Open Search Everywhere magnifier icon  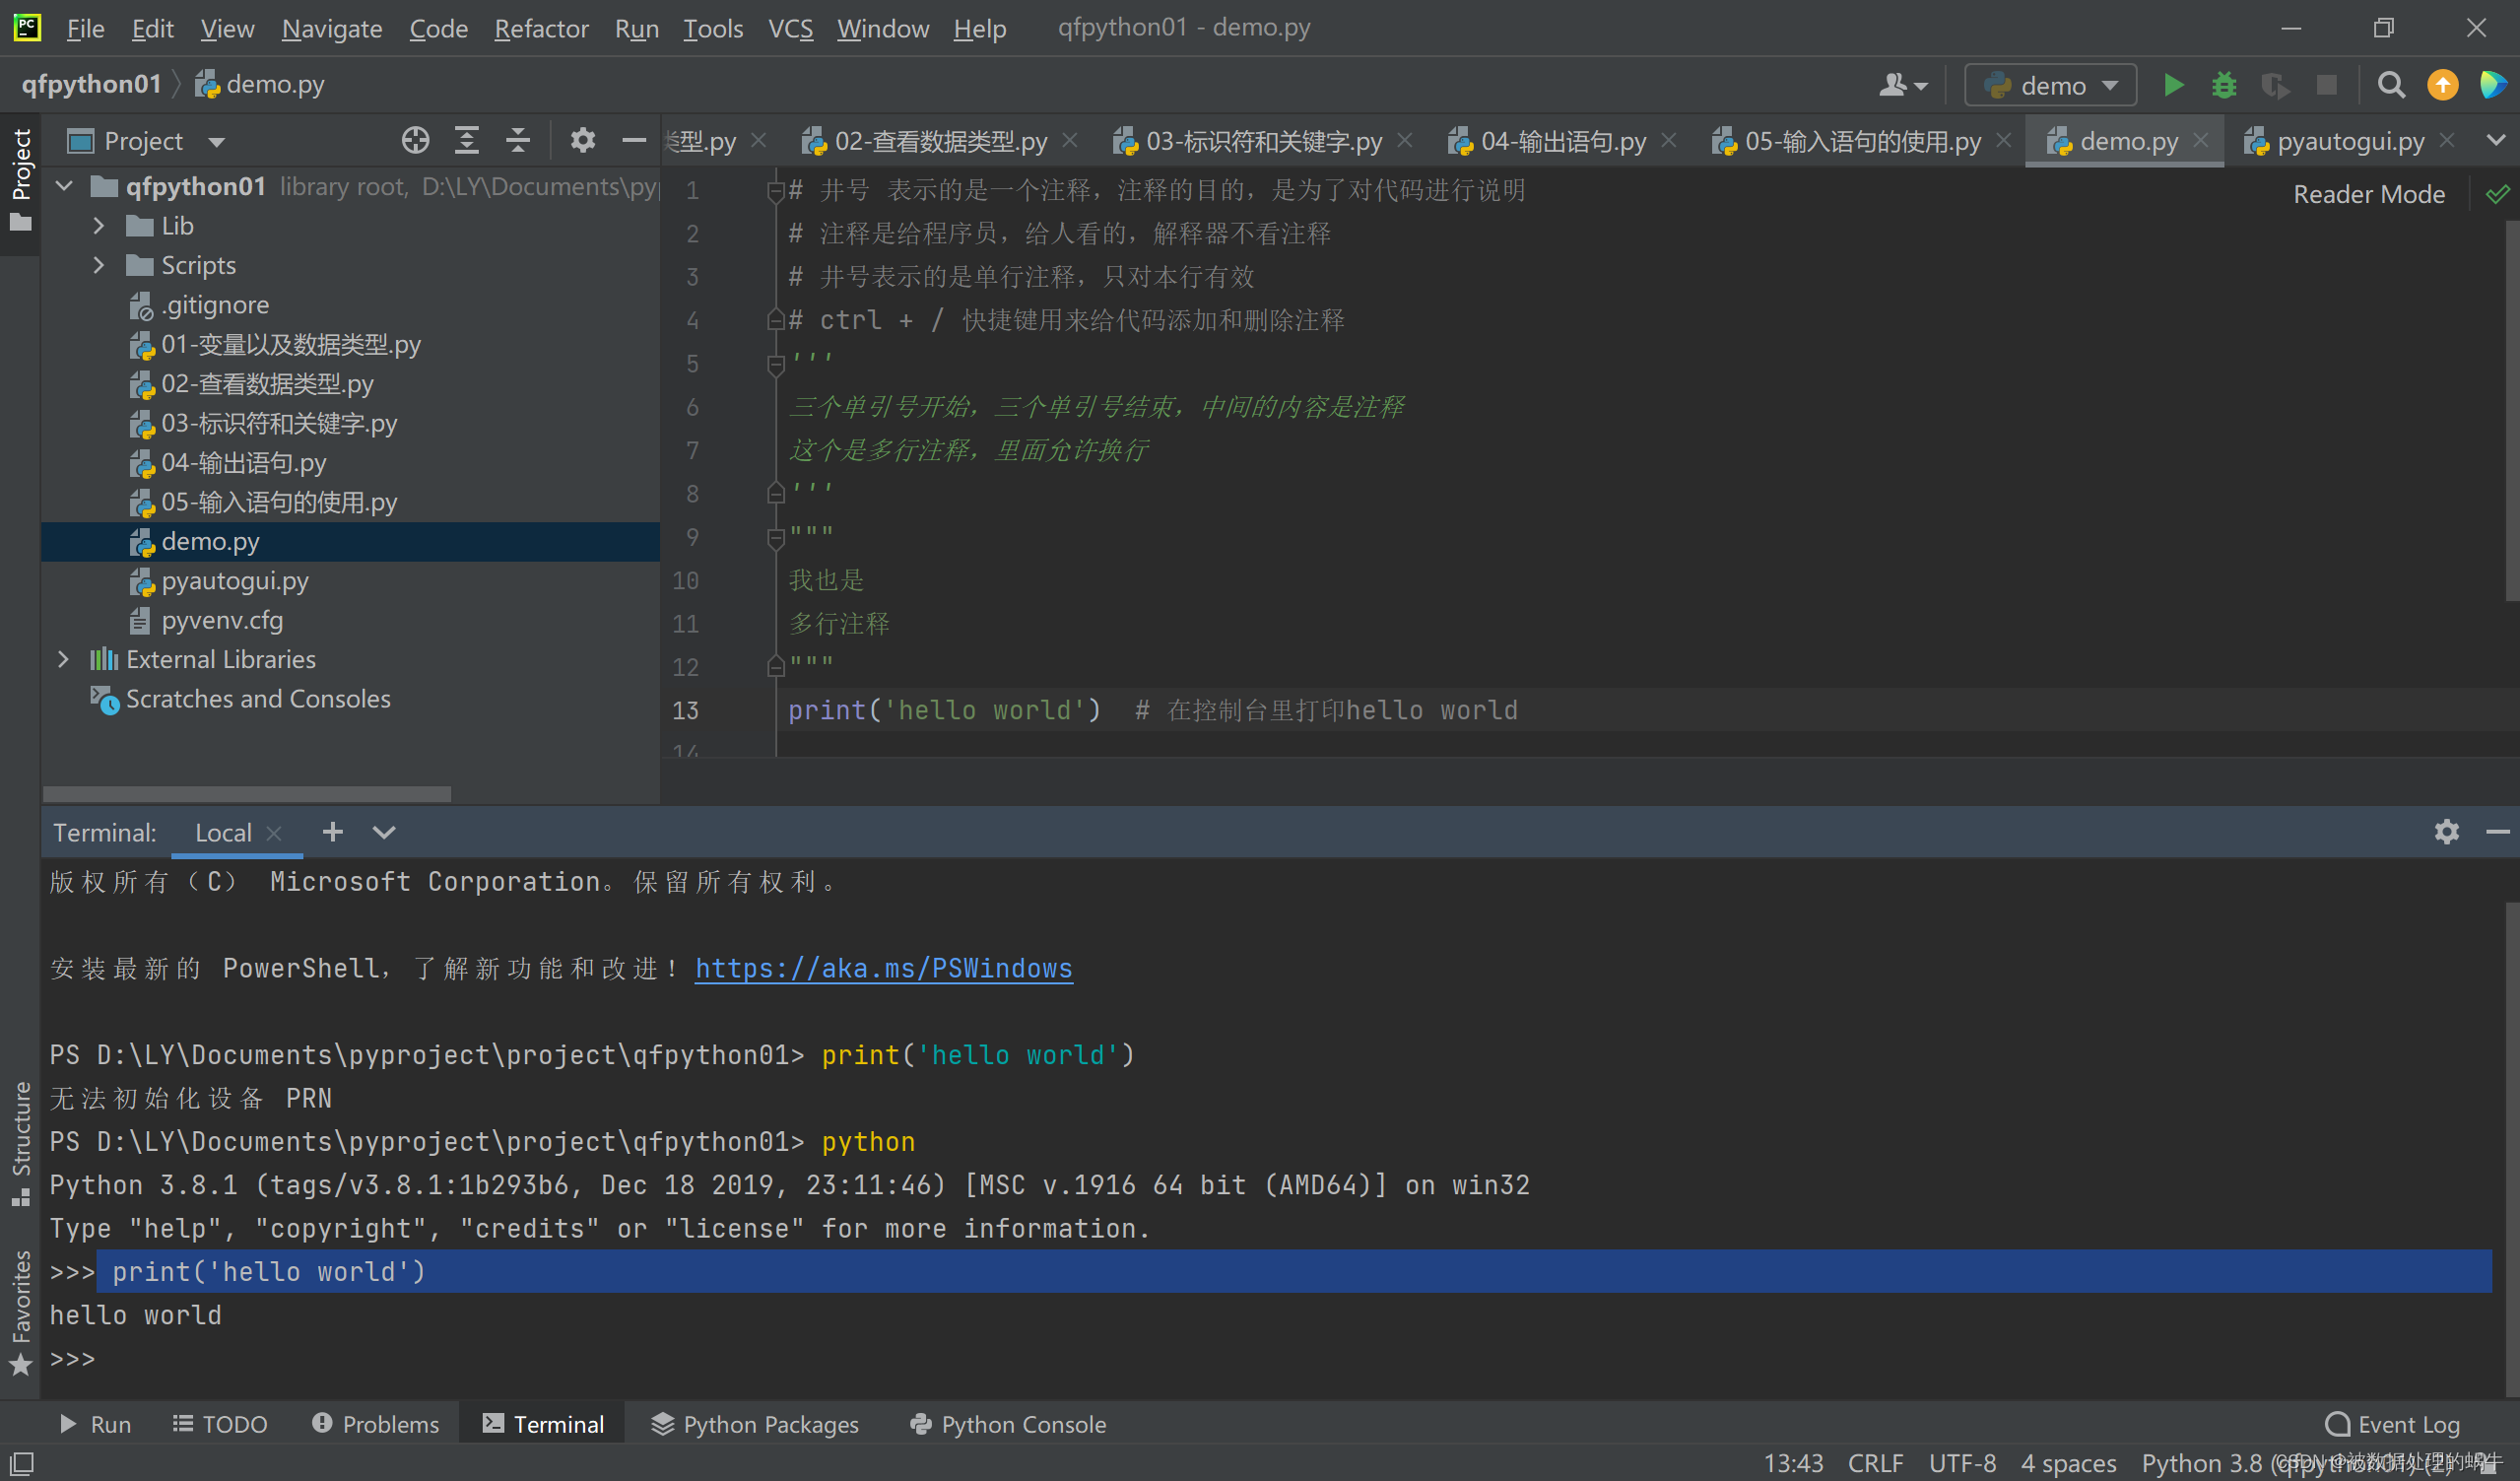(2391, 85)
